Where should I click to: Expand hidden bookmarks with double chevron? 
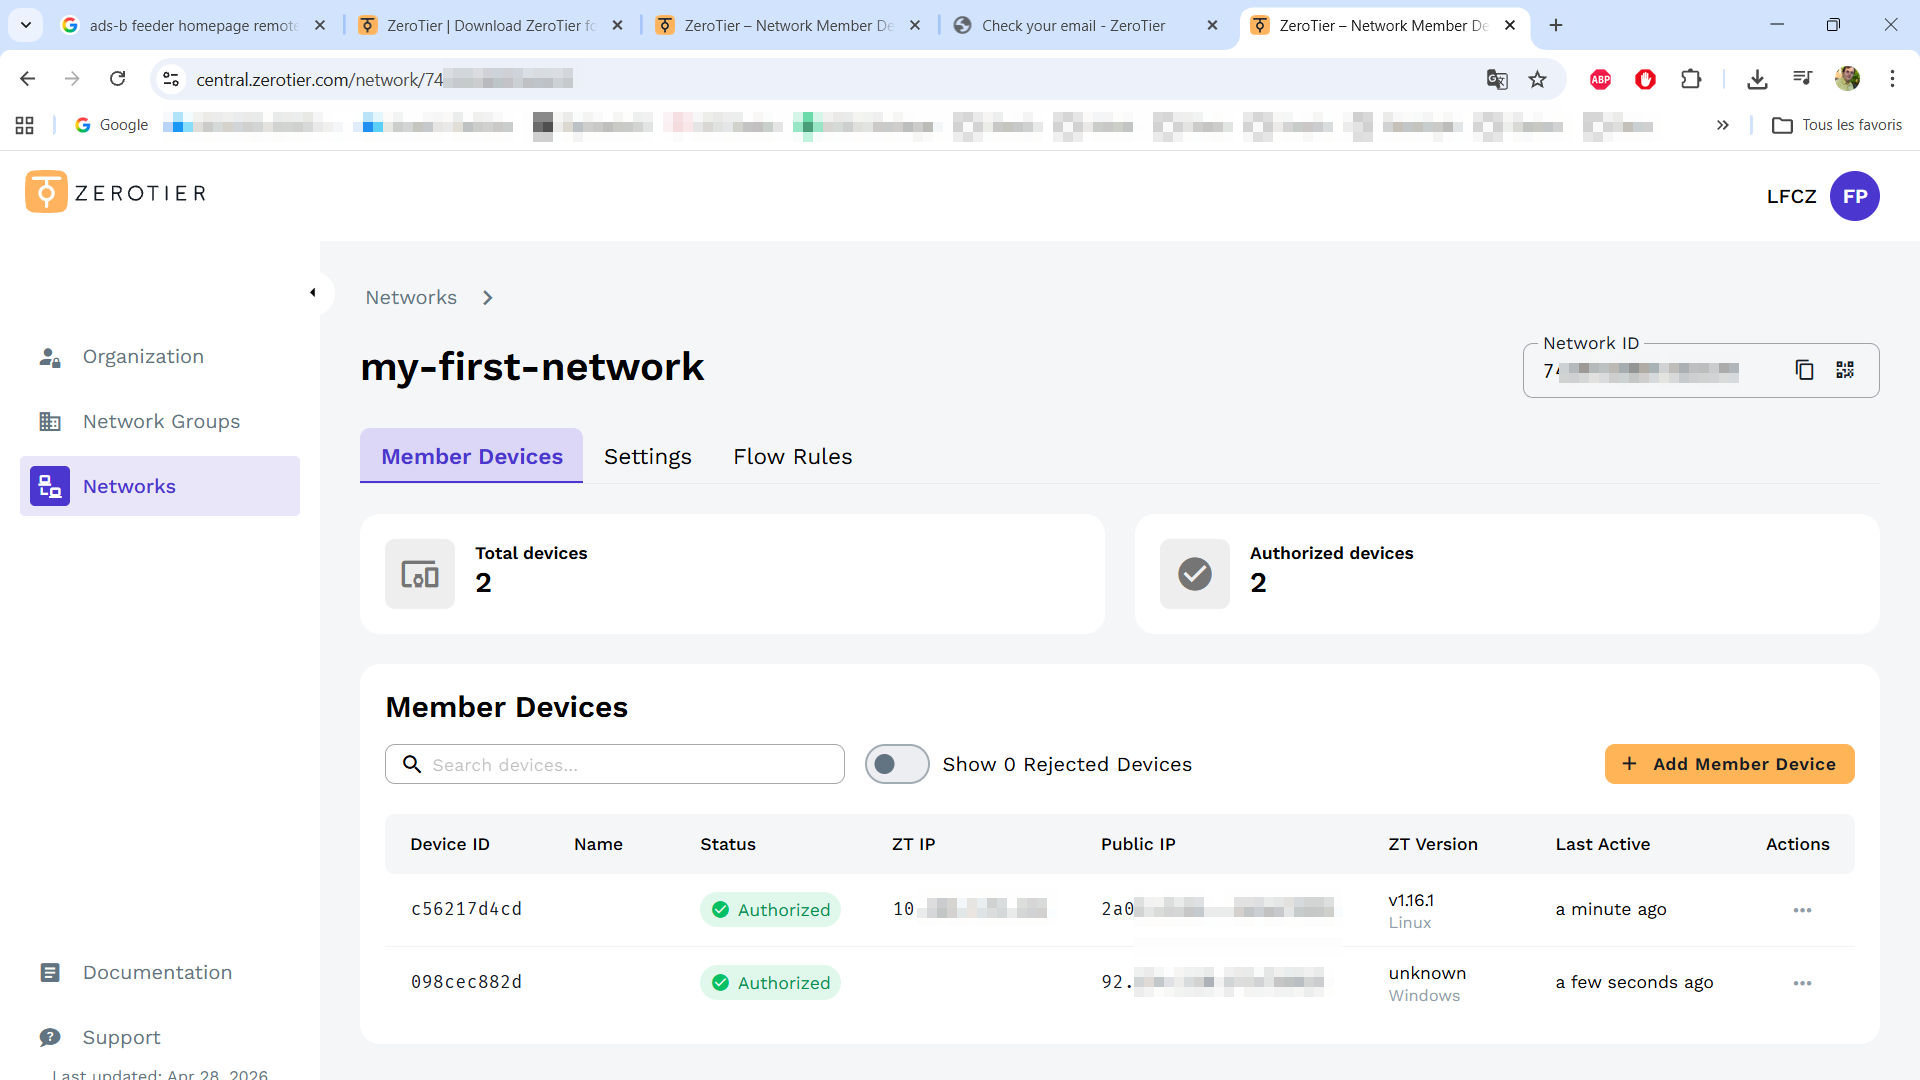1722,125
